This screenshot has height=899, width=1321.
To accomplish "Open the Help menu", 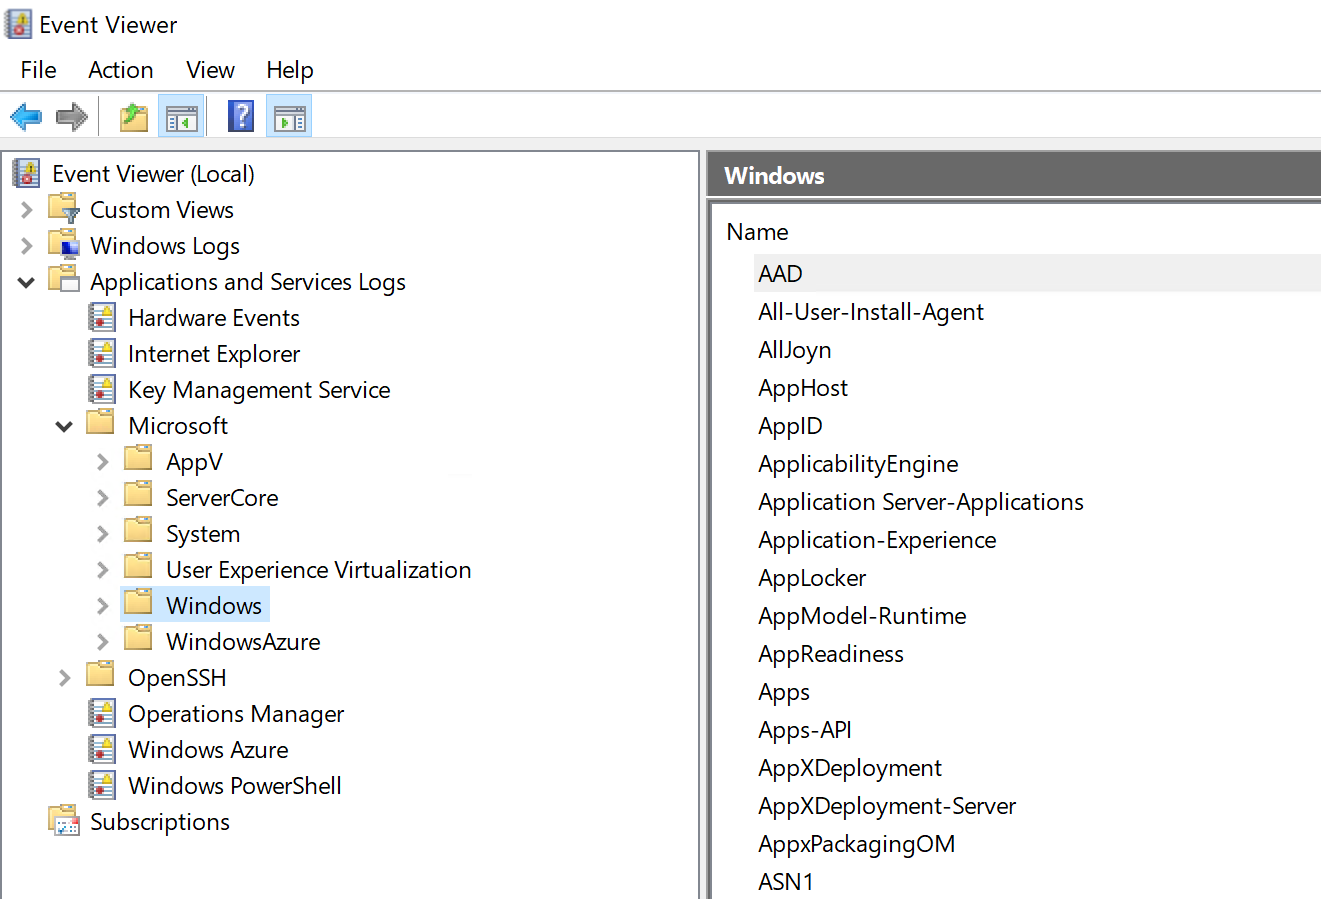I will 290,70.
